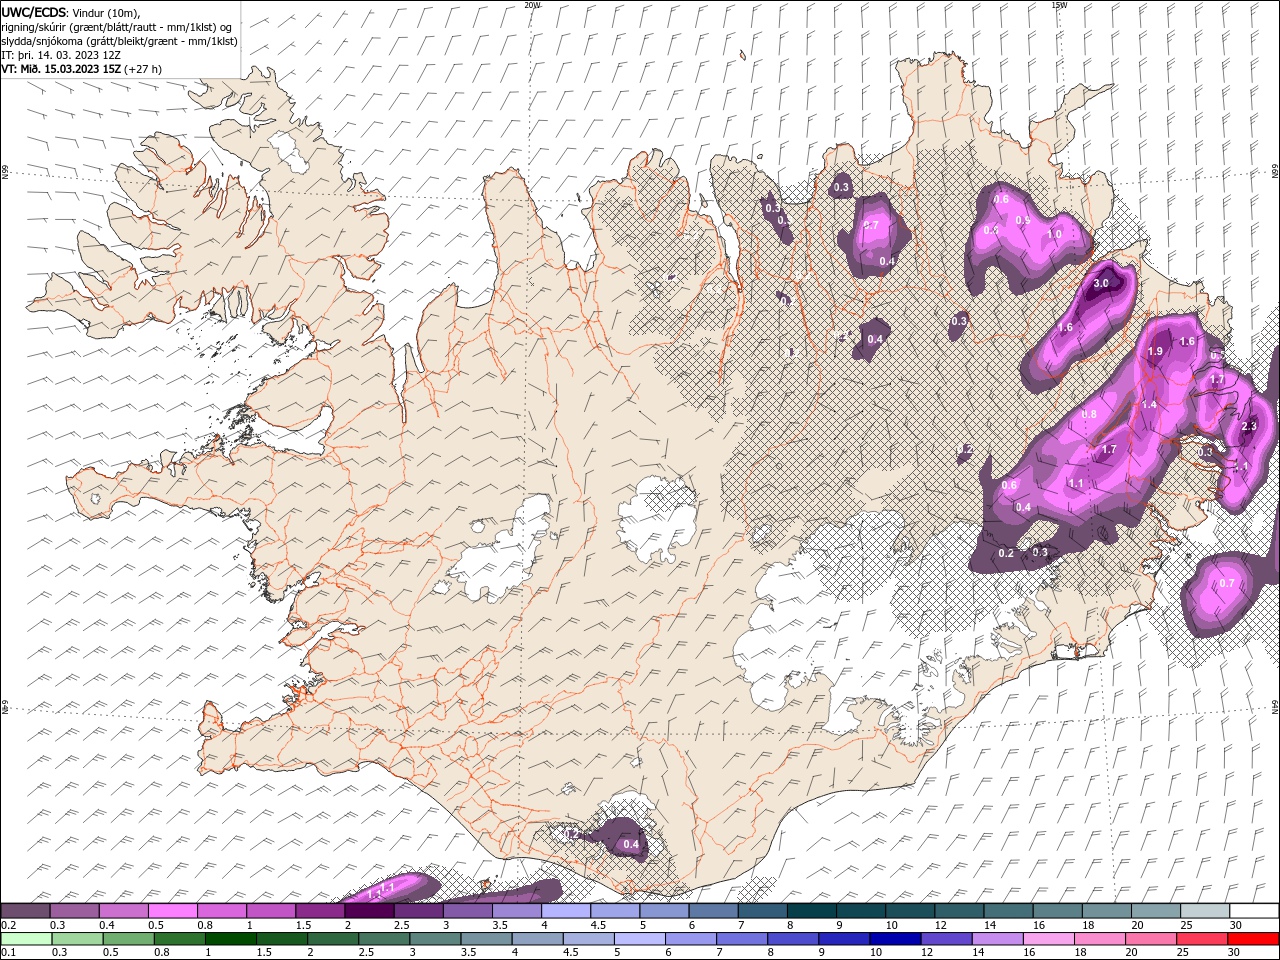Click the red bottom legend swatch after 30
Viewport: 1280px width, 960px height.
1254,939
